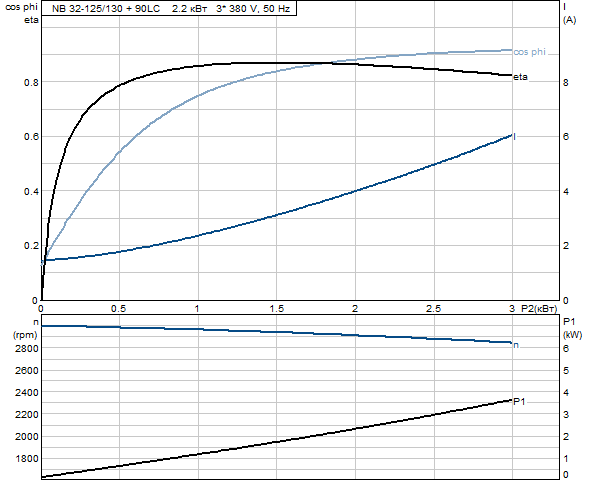Click the n speed curve label
Image resolution: width=592 pixels, height=480 pixels.
(x=516, y=345)
